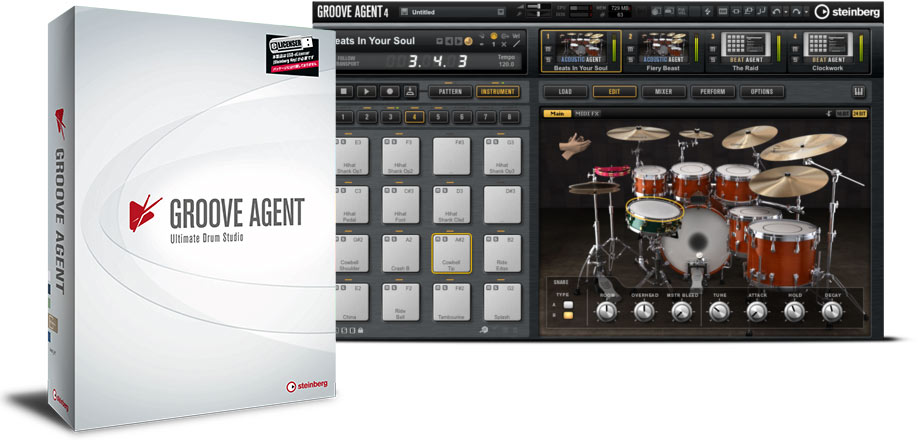This screenshot has height=440, width=920.
Task: Select pad group 5
Action: pos(438,117)
